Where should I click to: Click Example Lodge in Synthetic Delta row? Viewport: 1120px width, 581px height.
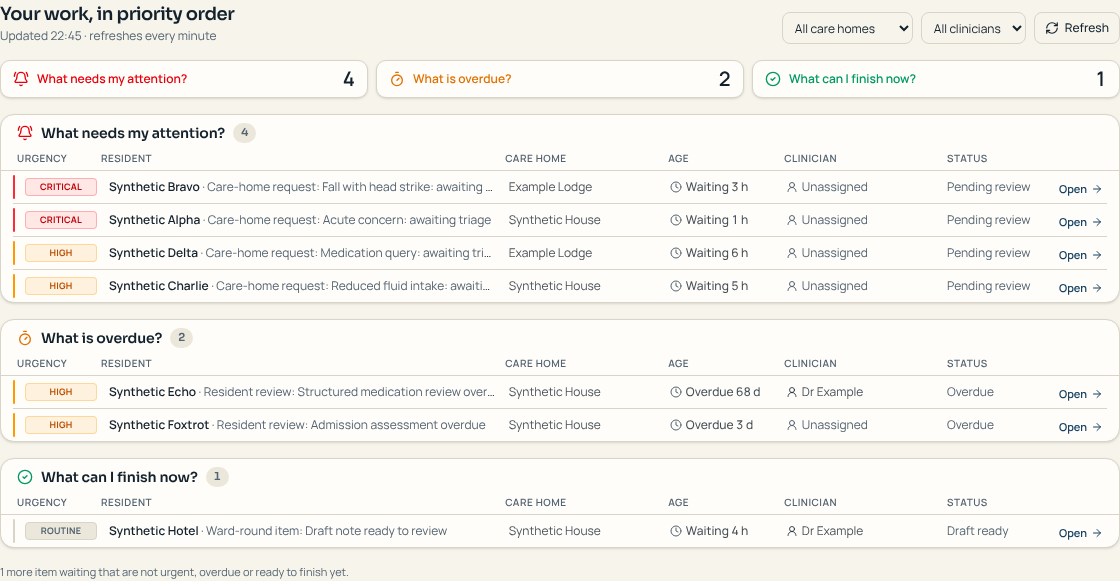click(550, 253)
